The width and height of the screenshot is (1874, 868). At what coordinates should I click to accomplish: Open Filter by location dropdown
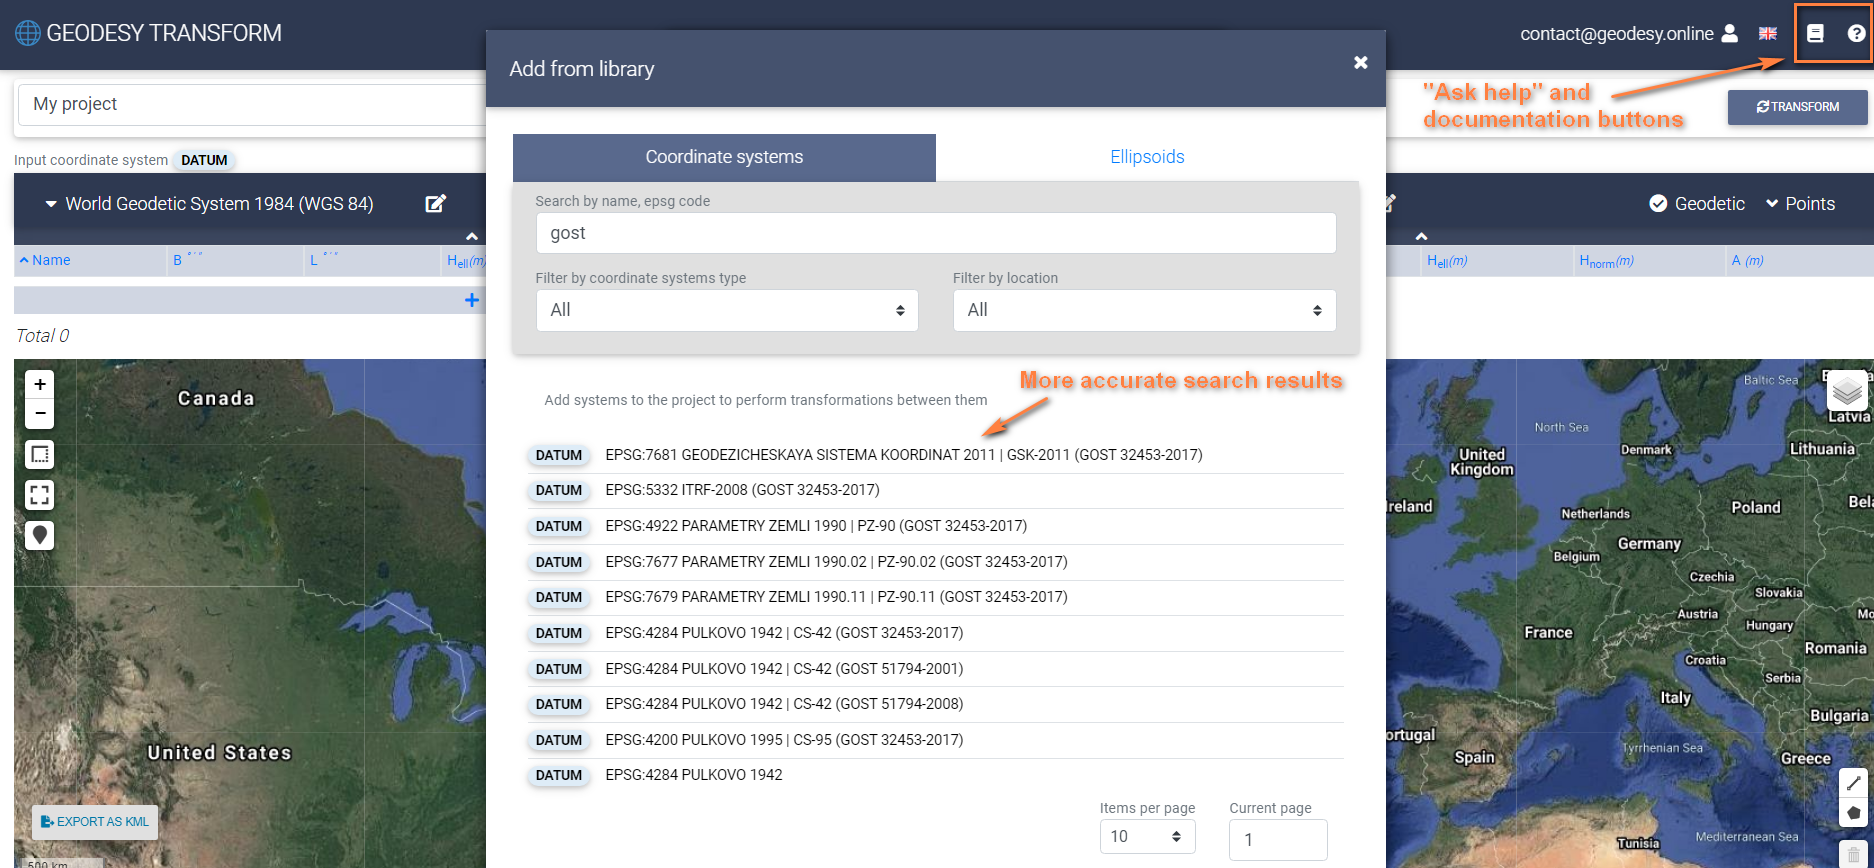(x=1144, y=311)
